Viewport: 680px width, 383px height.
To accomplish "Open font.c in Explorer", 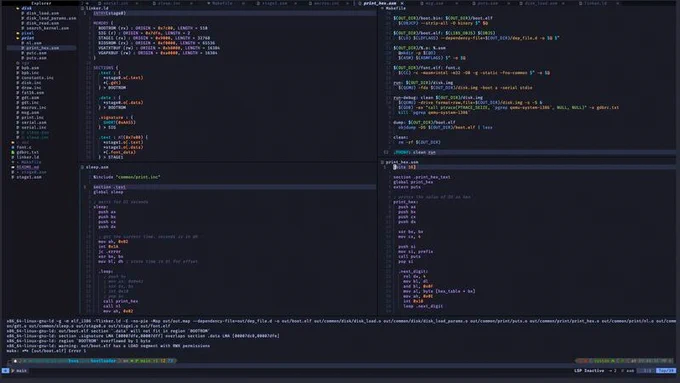I will click(24, 147).
